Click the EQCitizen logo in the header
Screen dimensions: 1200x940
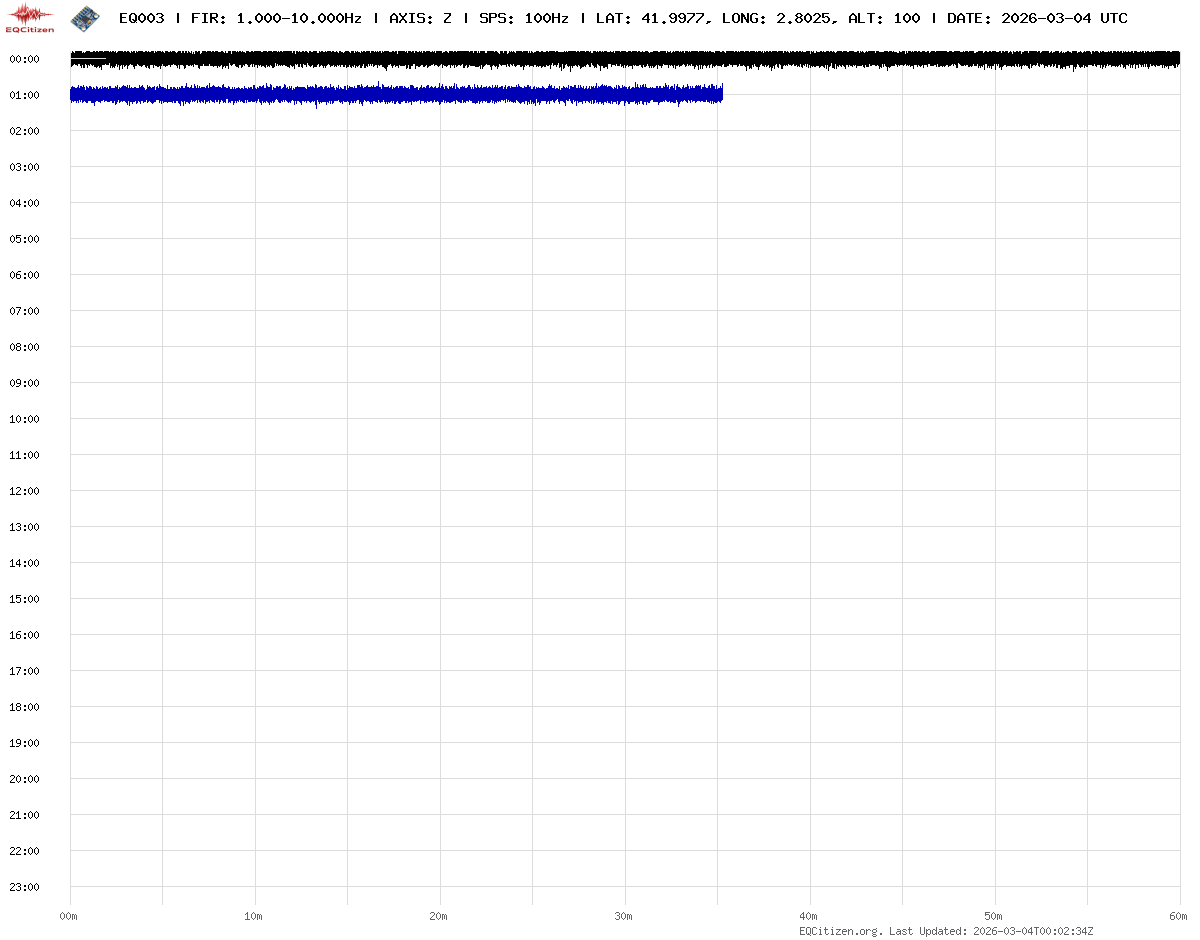(x=30, y=18)
